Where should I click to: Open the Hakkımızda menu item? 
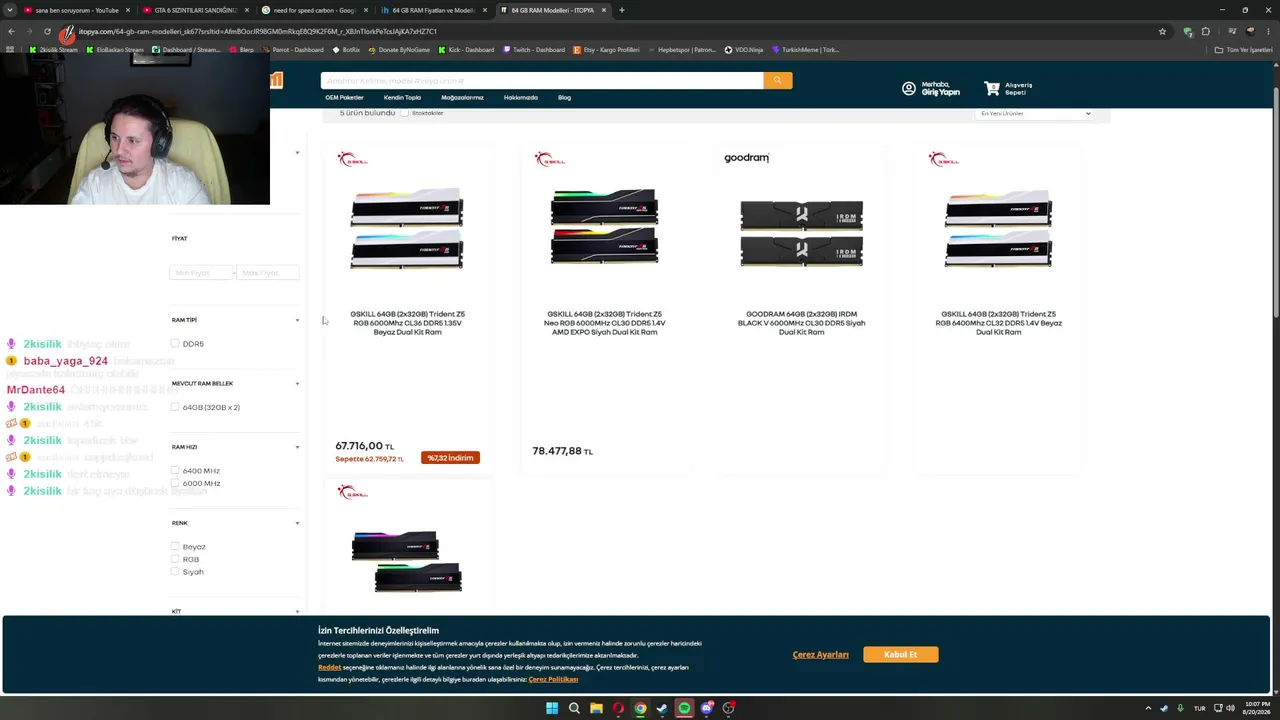pos(520,98)
